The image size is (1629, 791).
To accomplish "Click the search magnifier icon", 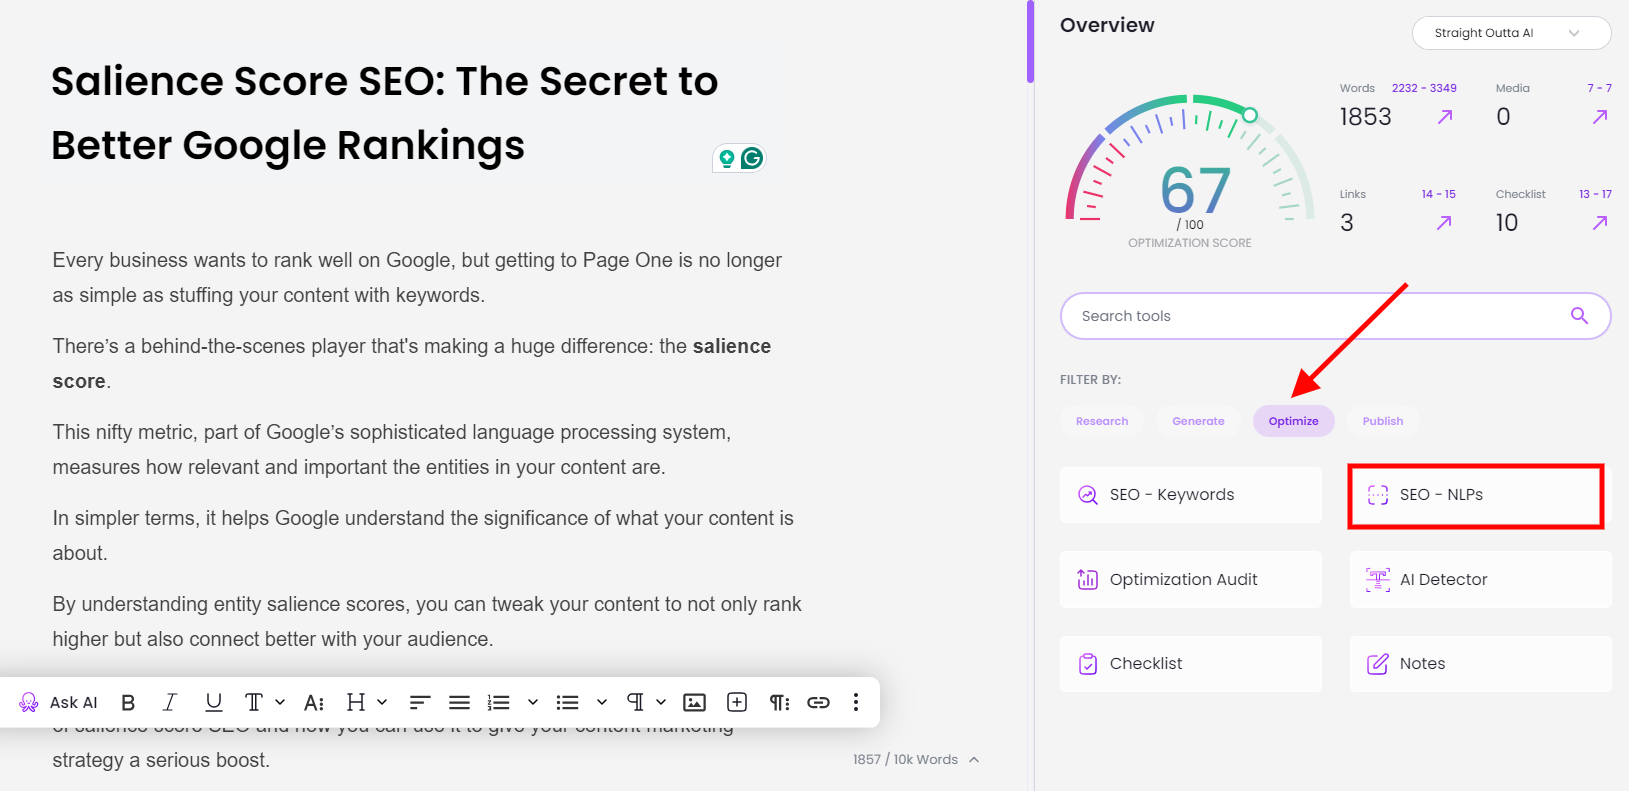I will 1579,316.
